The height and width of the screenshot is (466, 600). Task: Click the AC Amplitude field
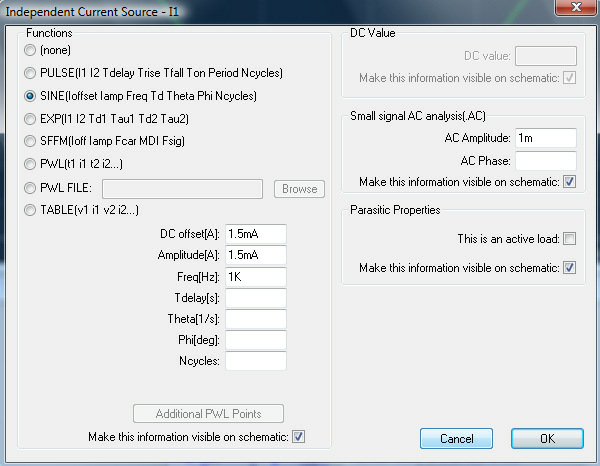[546, 138]
